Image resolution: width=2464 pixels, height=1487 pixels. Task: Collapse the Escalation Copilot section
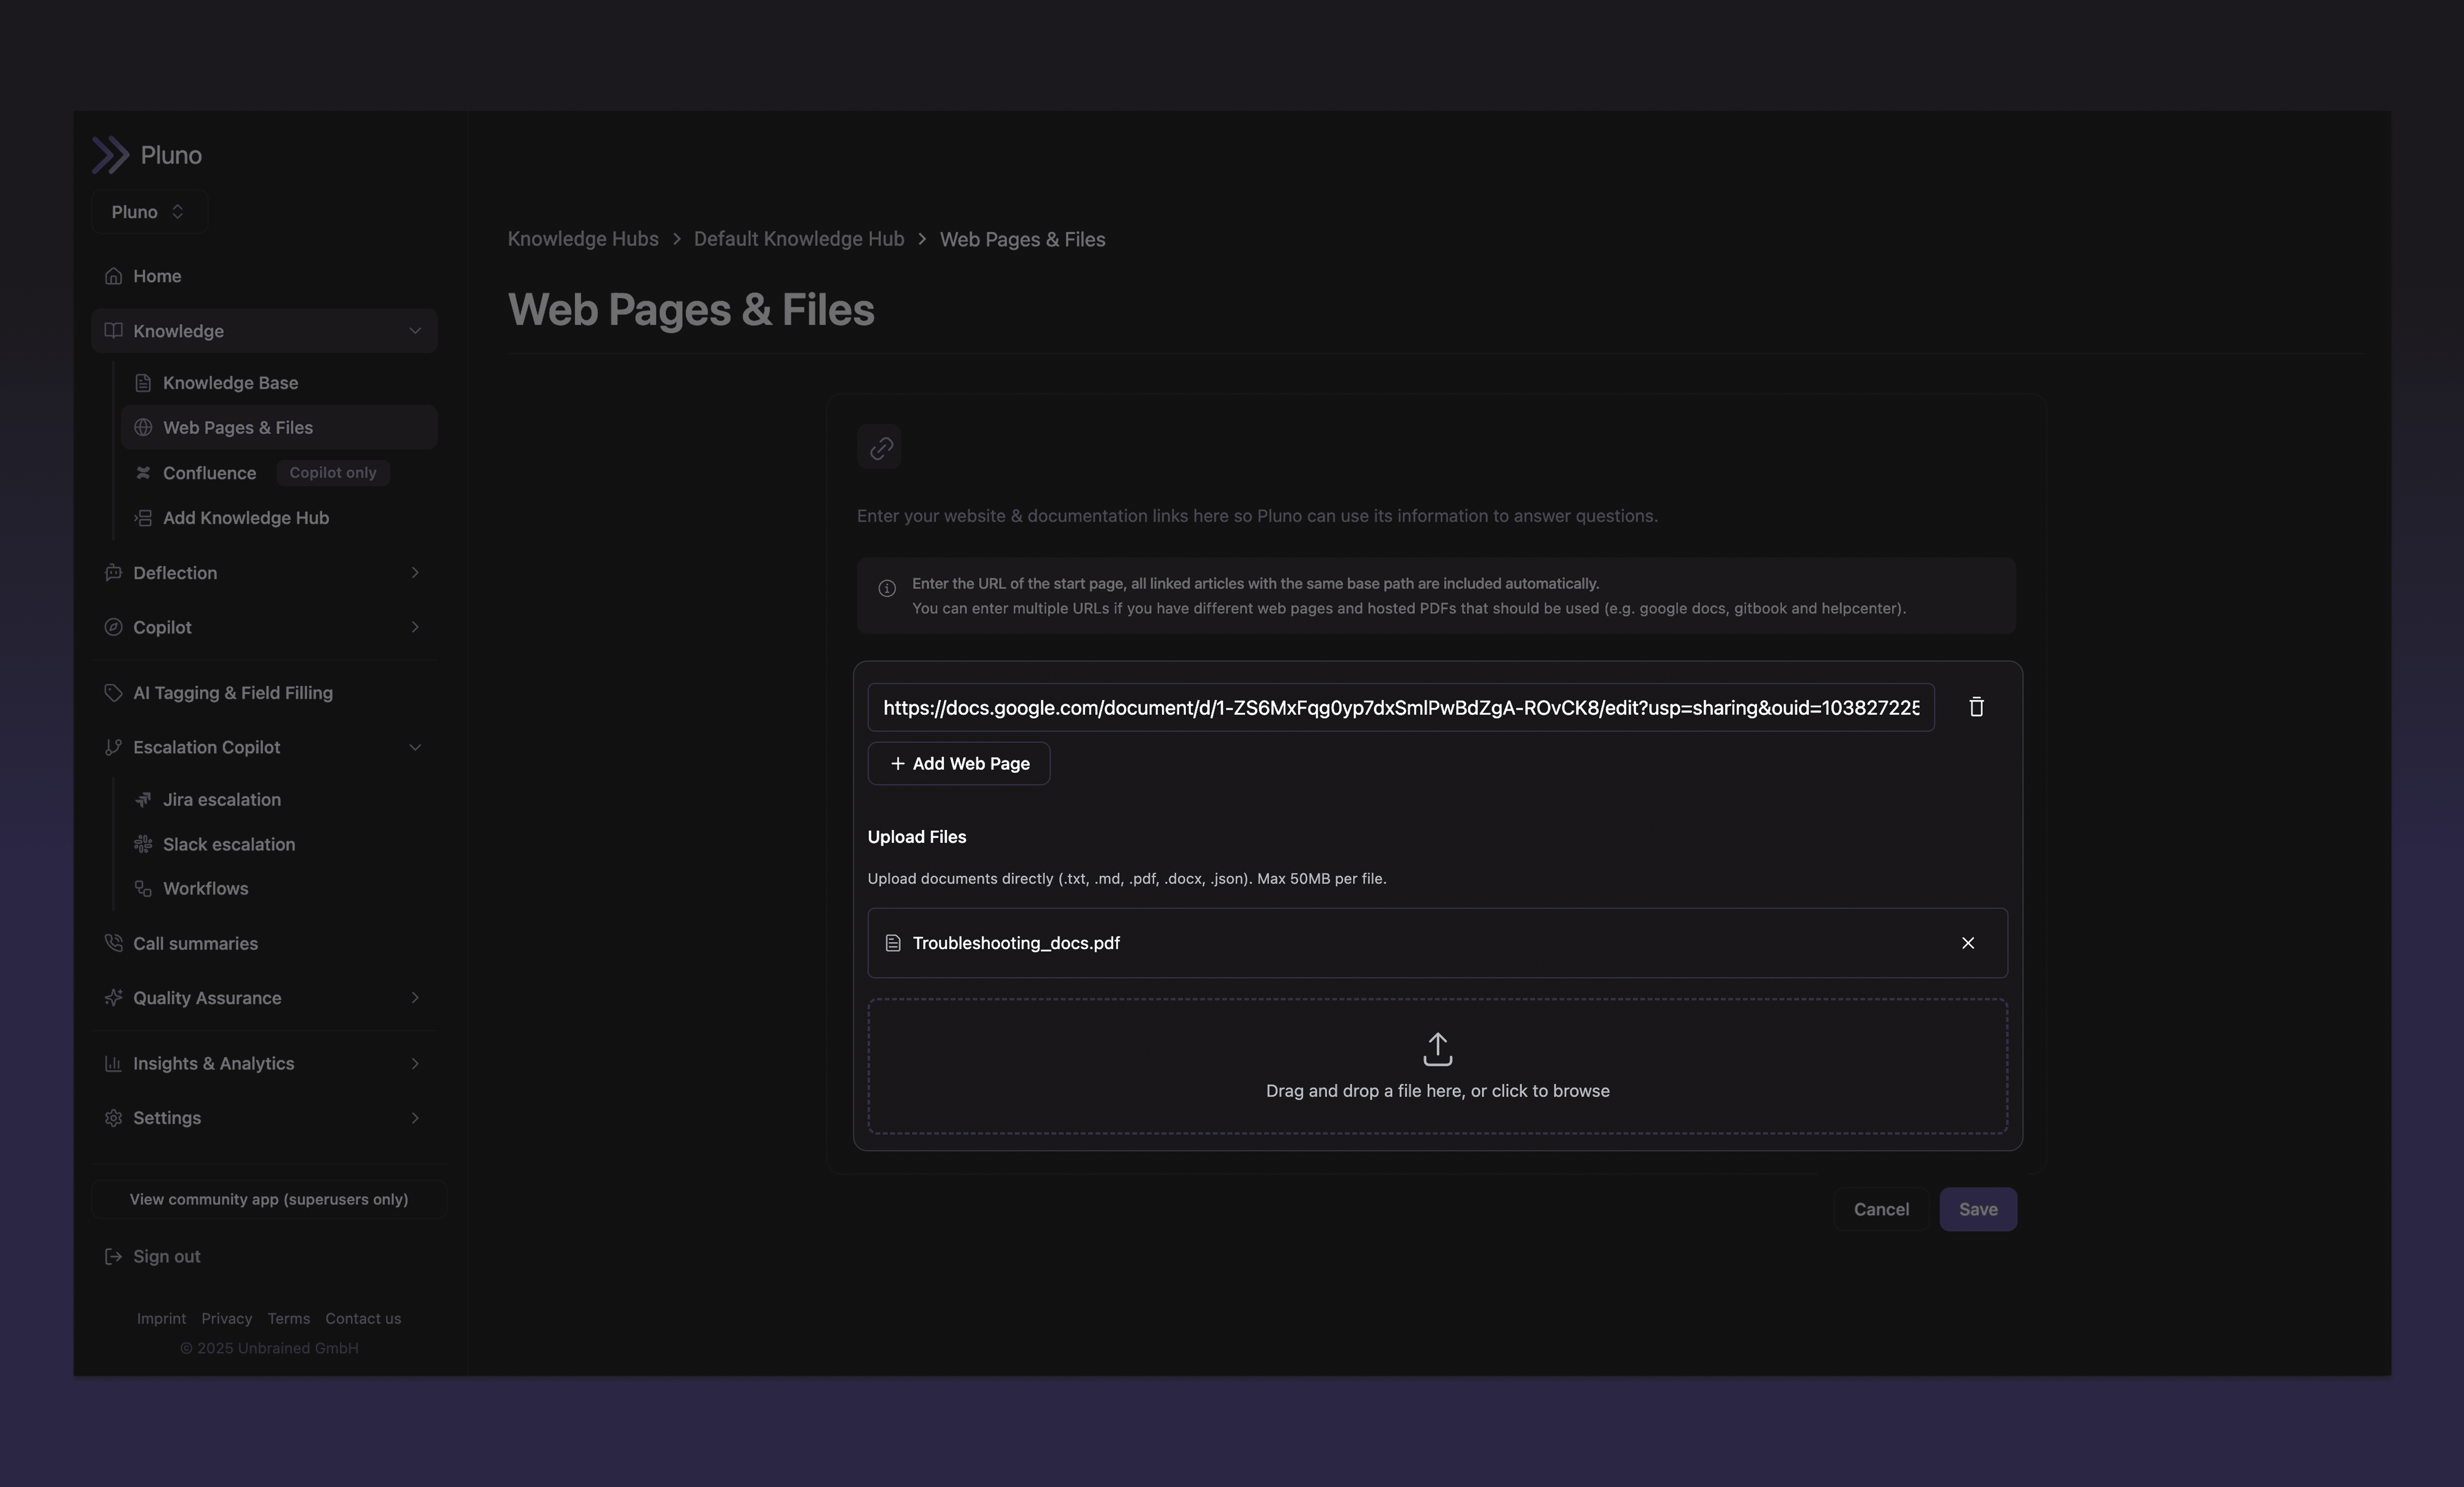point(414,747)
